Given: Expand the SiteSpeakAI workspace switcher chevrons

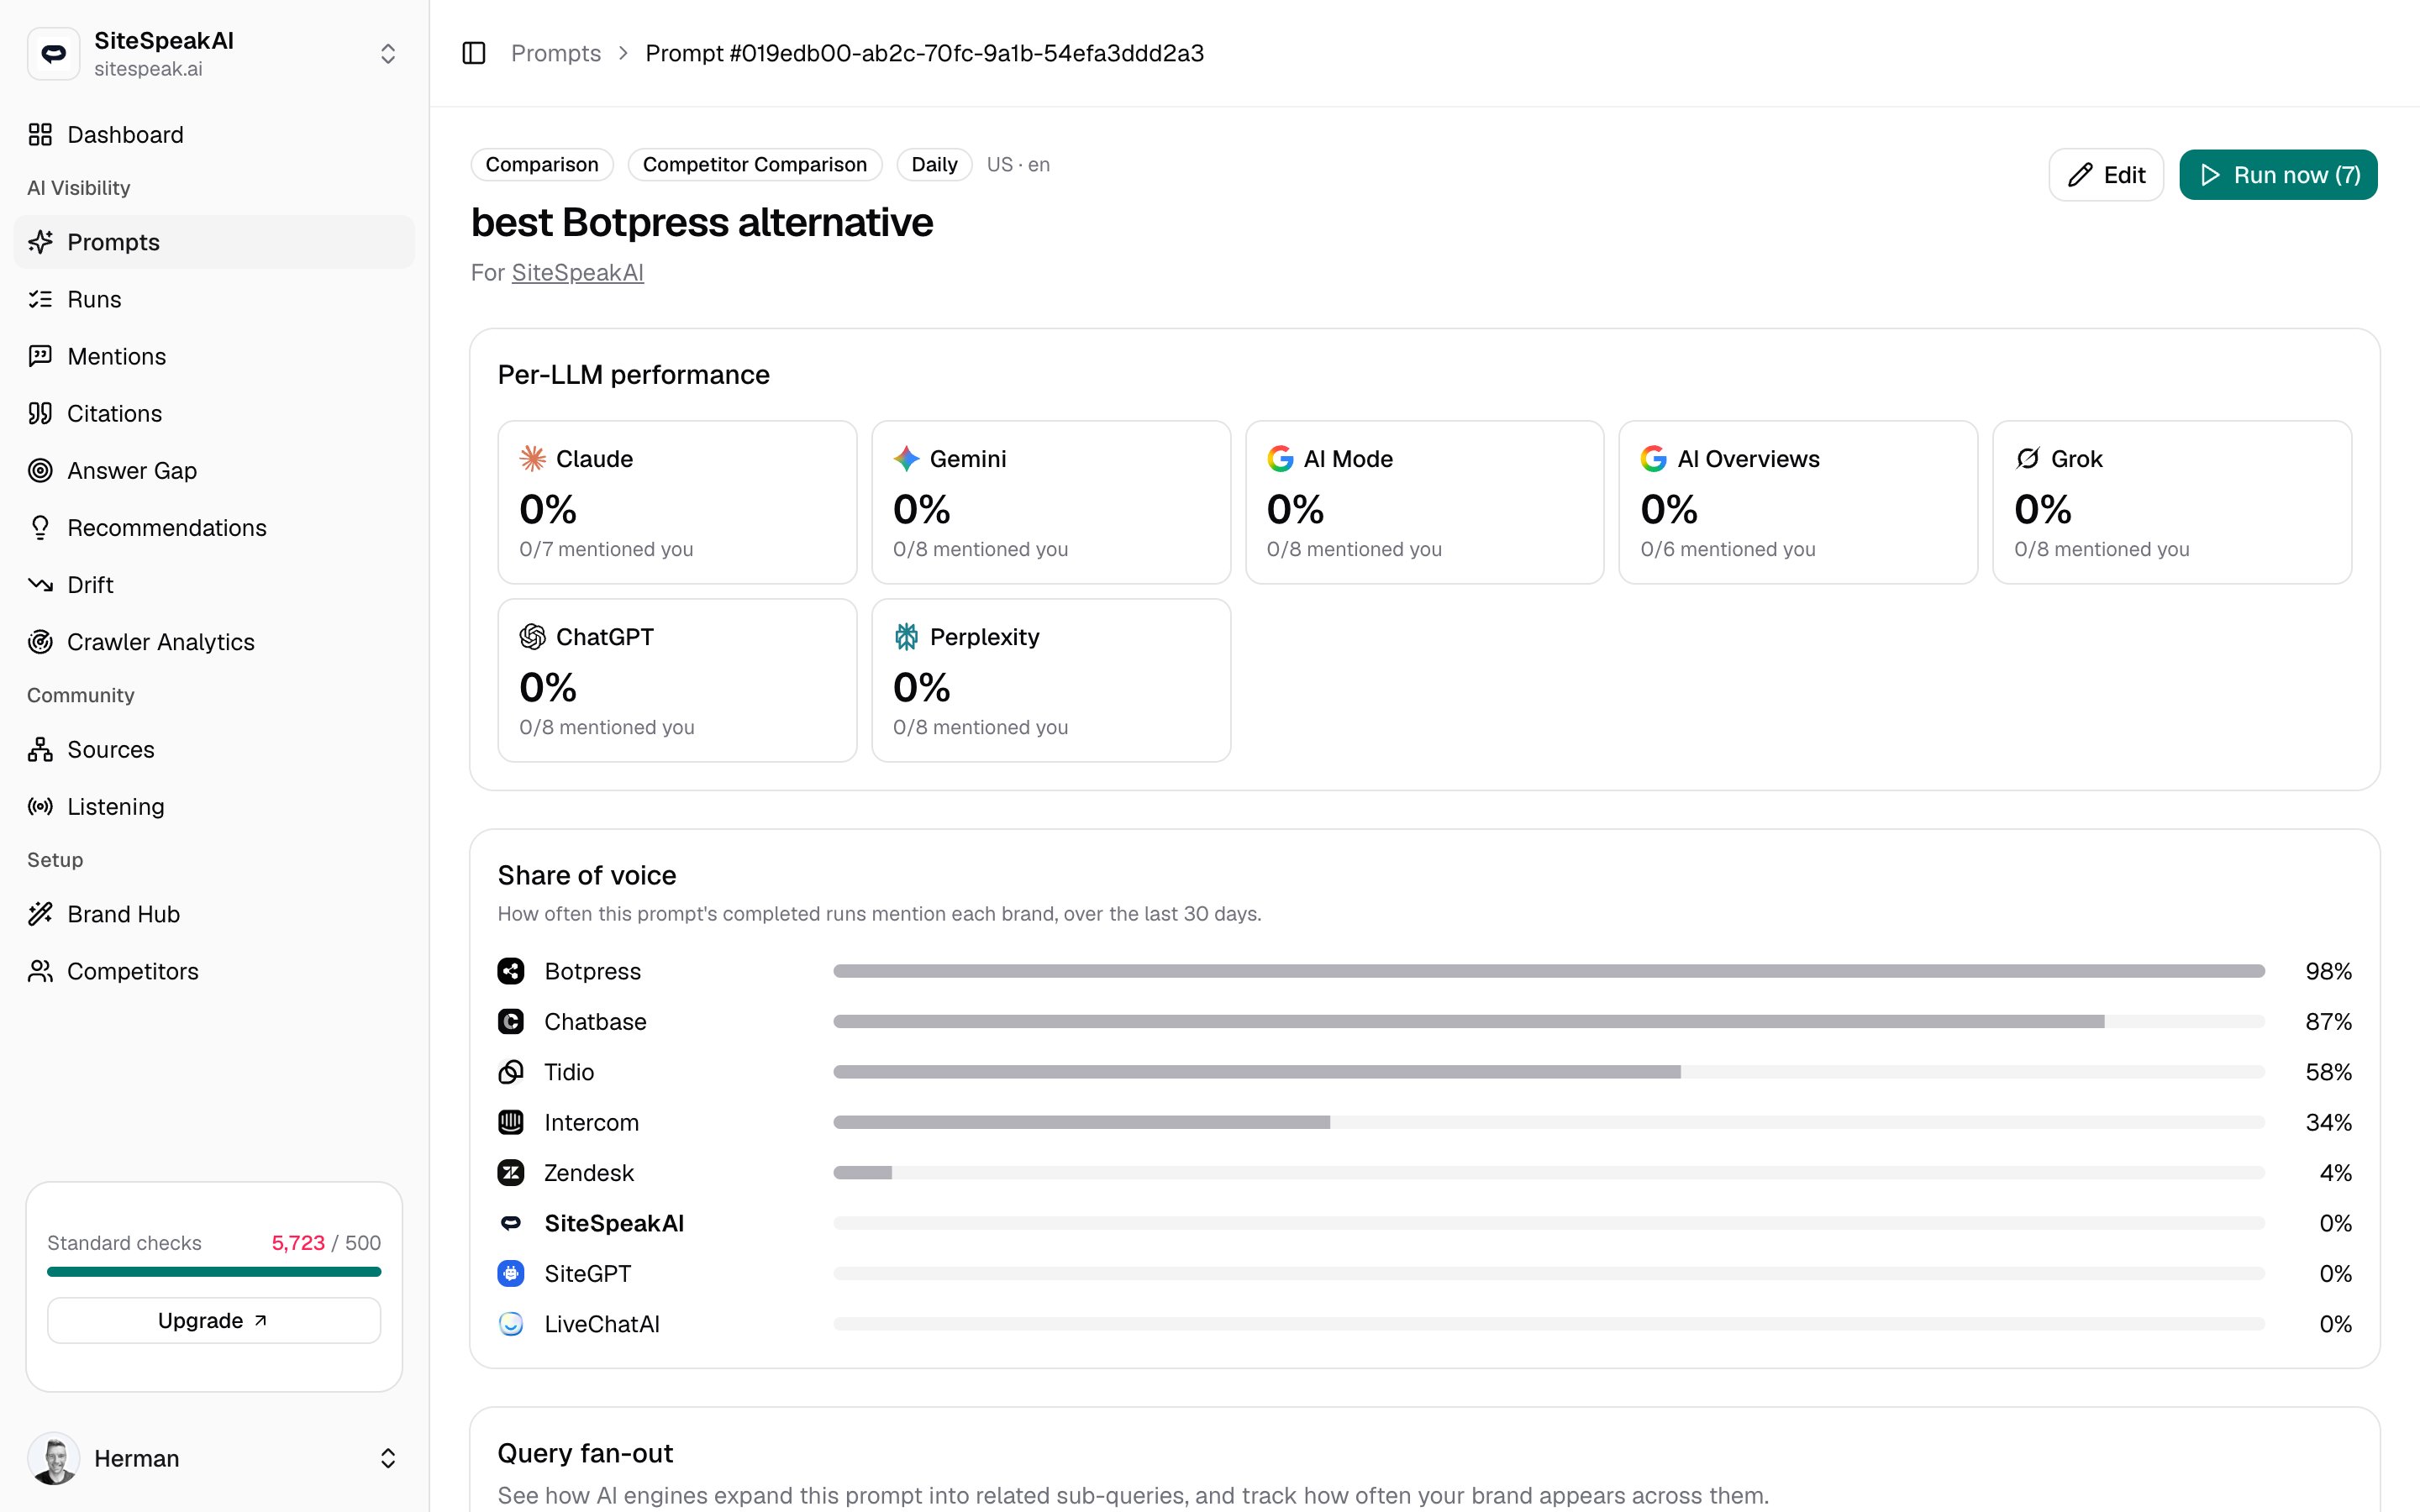Looking at the screenshot, I should coord(388,53).
